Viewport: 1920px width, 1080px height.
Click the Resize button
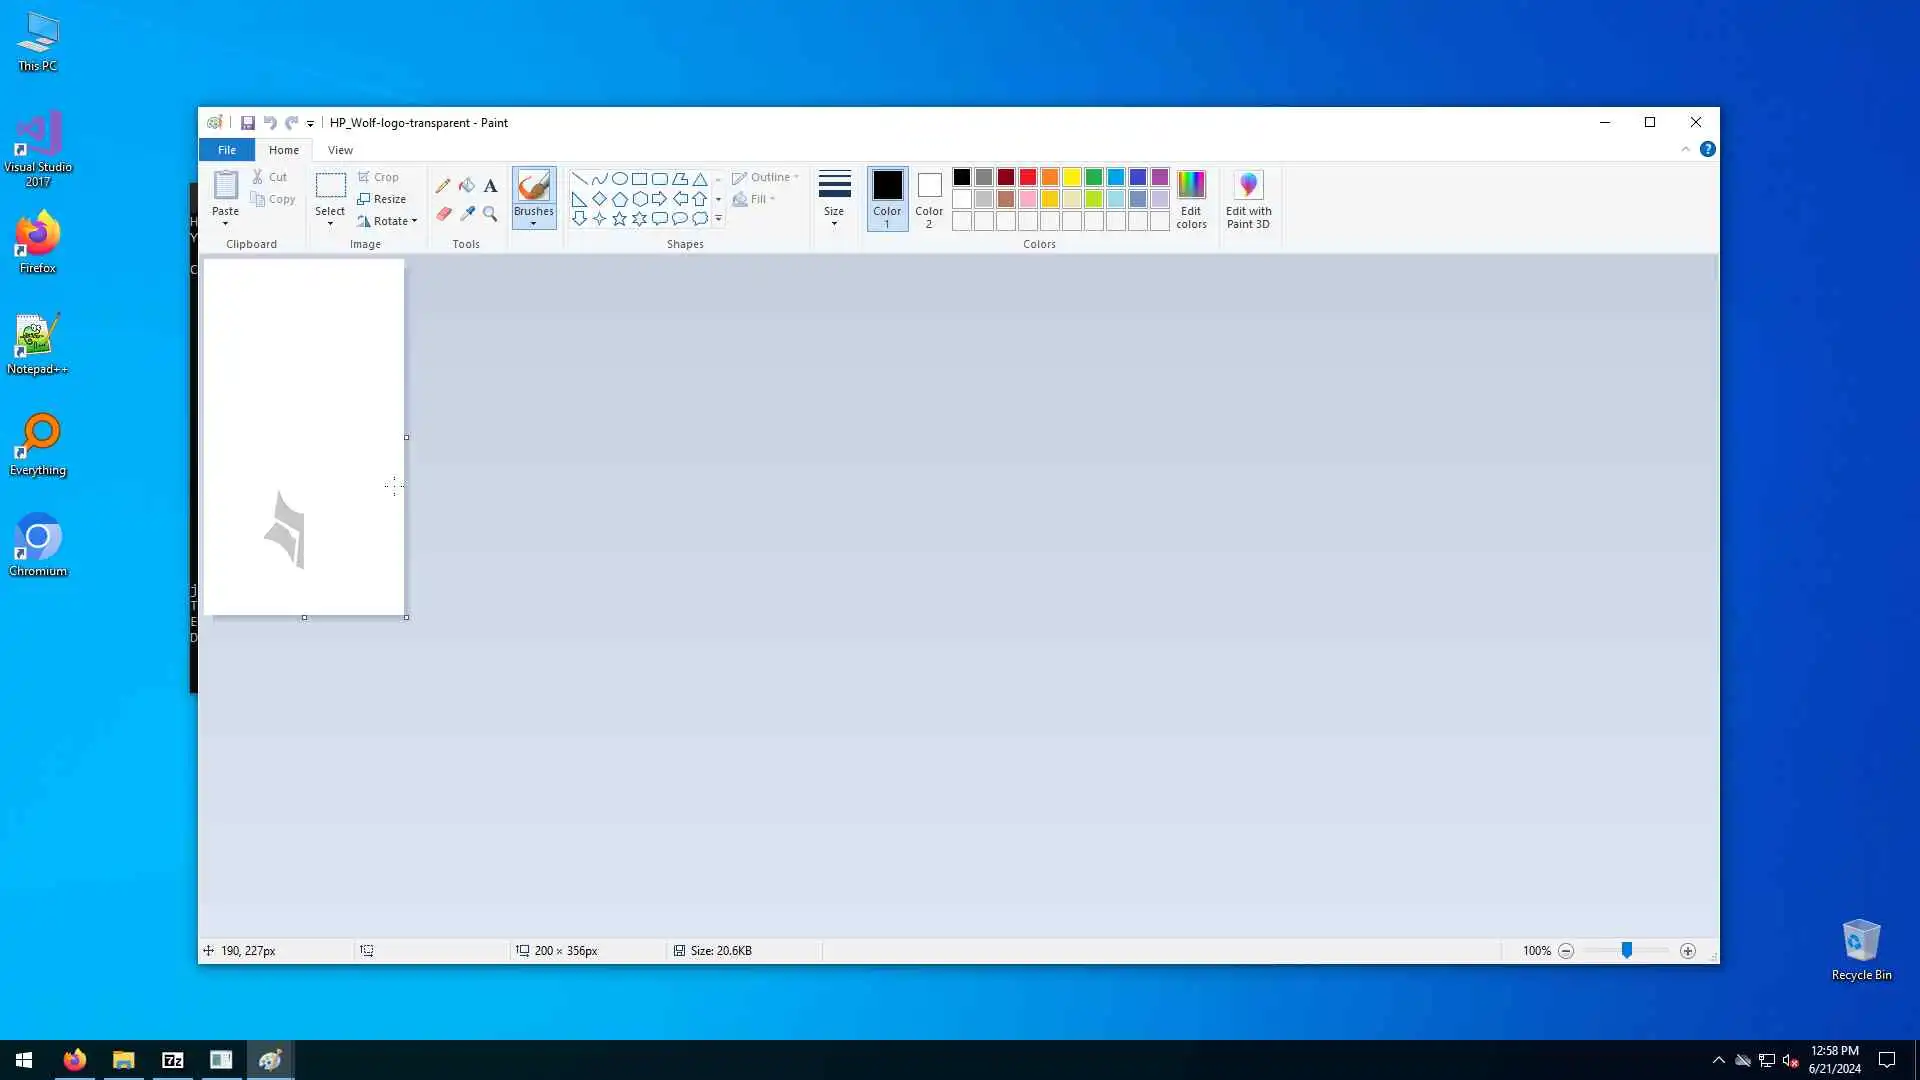tap(382, 199)
